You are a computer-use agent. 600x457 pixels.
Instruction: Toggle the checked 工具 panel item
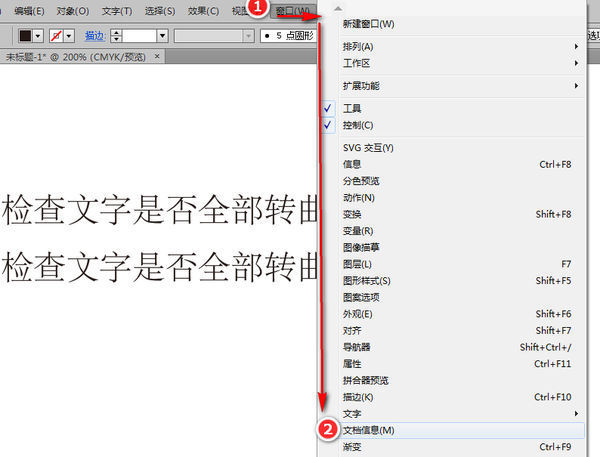coord(352,108)
